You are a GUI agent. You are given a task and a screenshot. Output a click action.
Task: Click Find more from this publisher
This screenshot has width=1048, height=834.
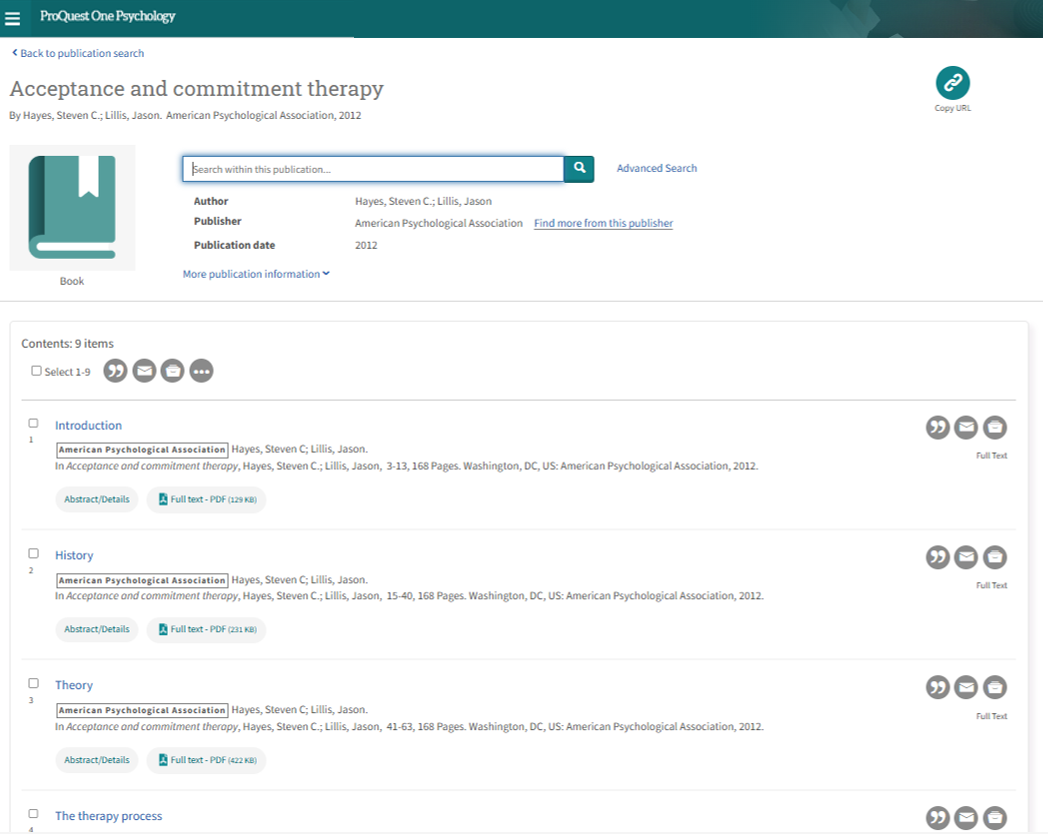pos(603,223)
